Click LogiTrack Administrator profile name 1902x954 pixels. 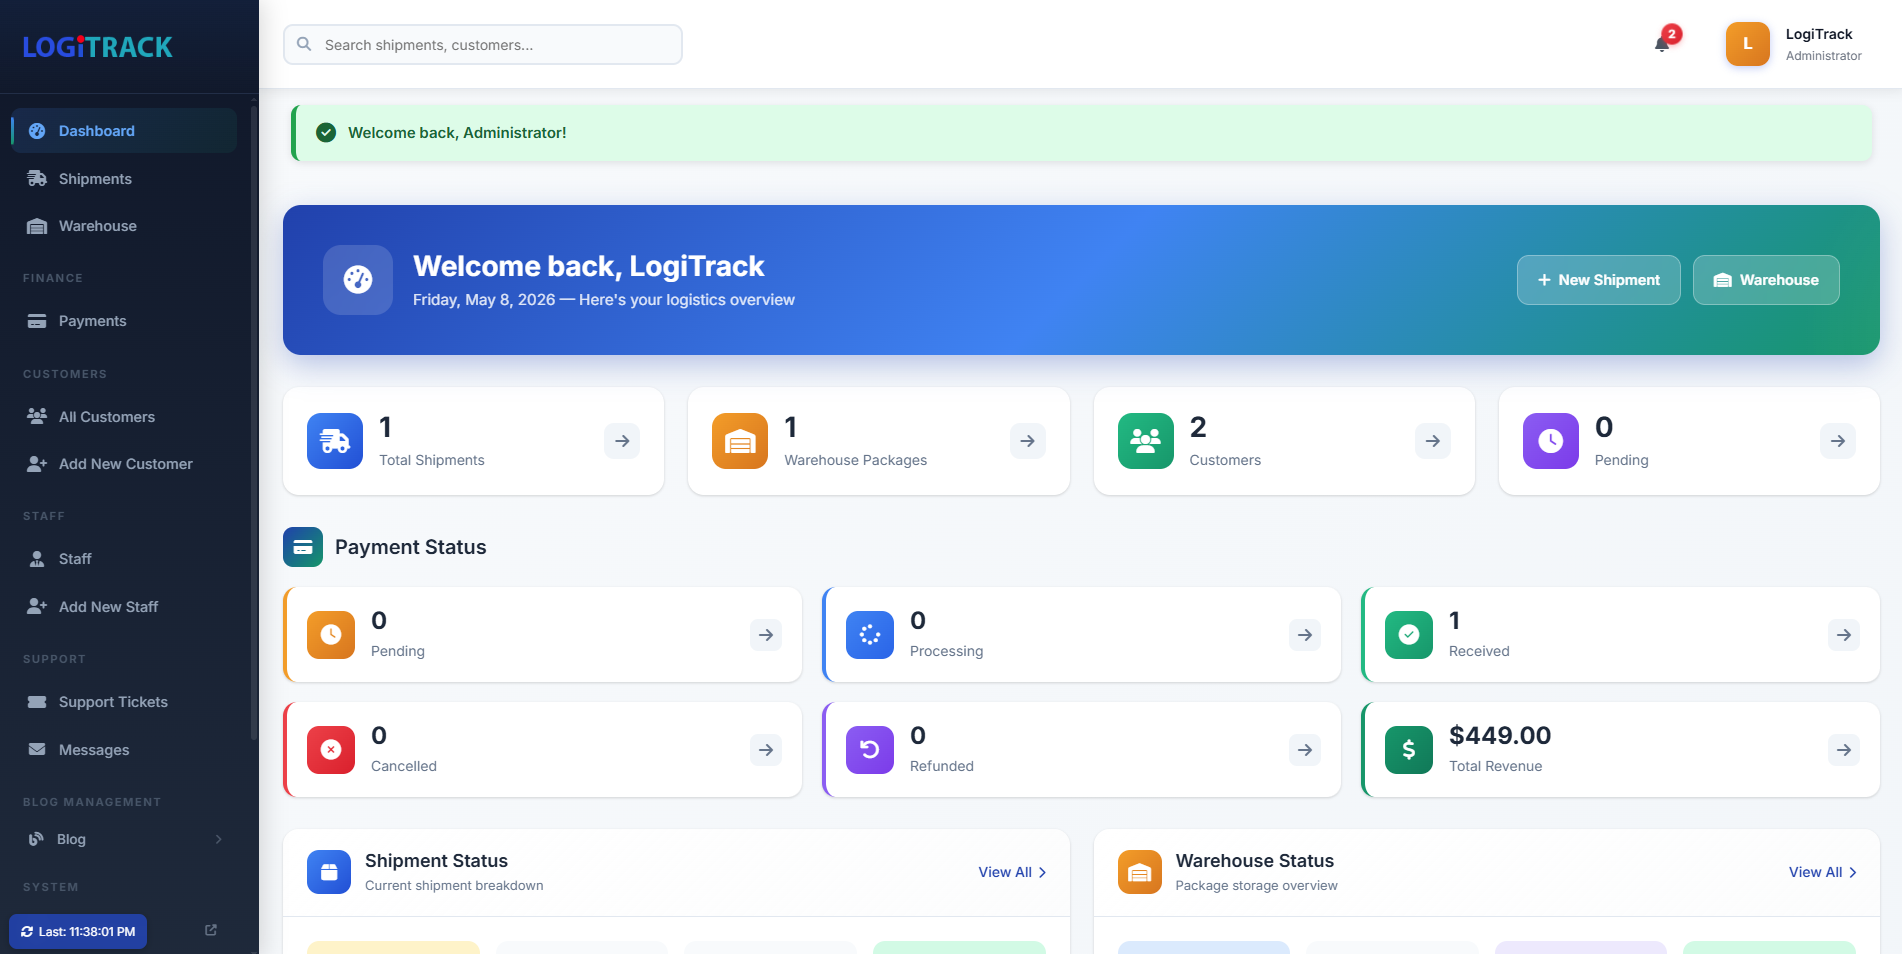pyautogui.click(x=1823, y=44)
